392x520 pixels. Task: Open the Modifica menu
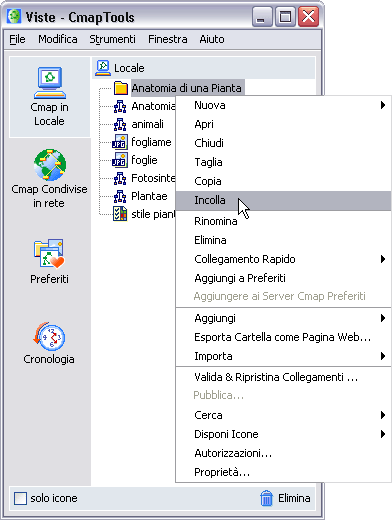coord(58,39)
